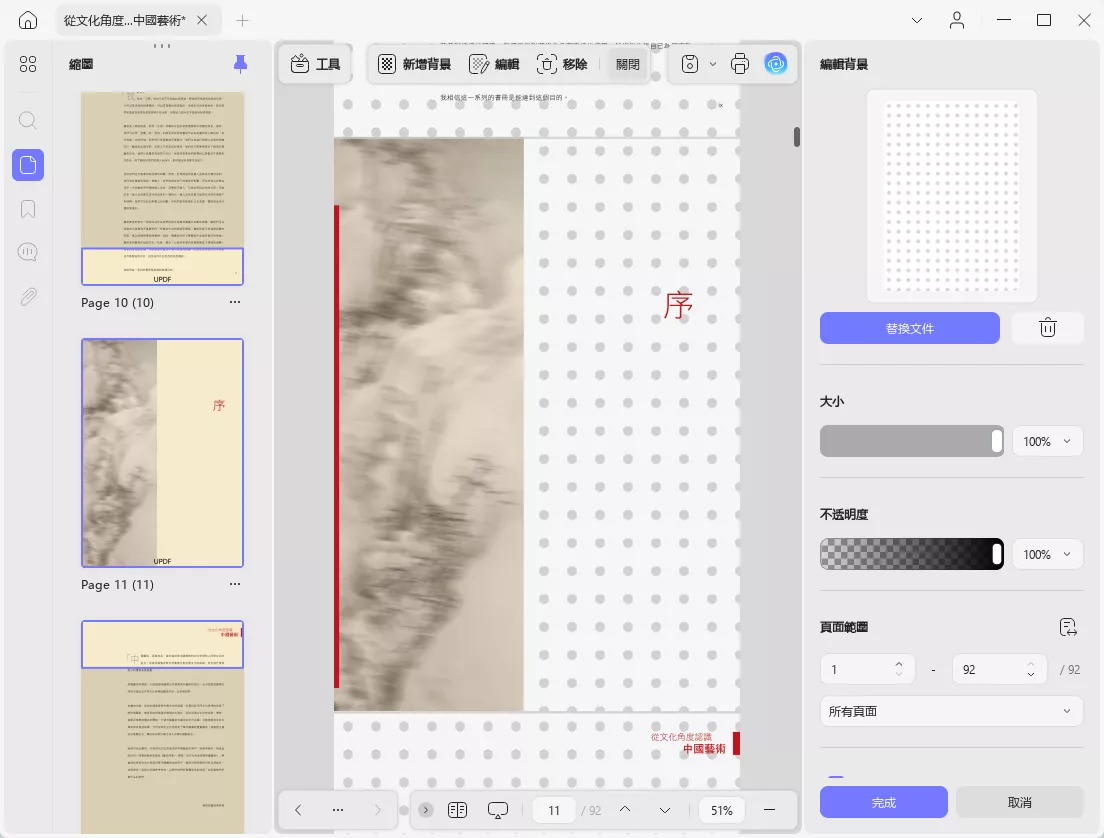
Task: Click the 替換文件 button
Action: coord(910,328)
